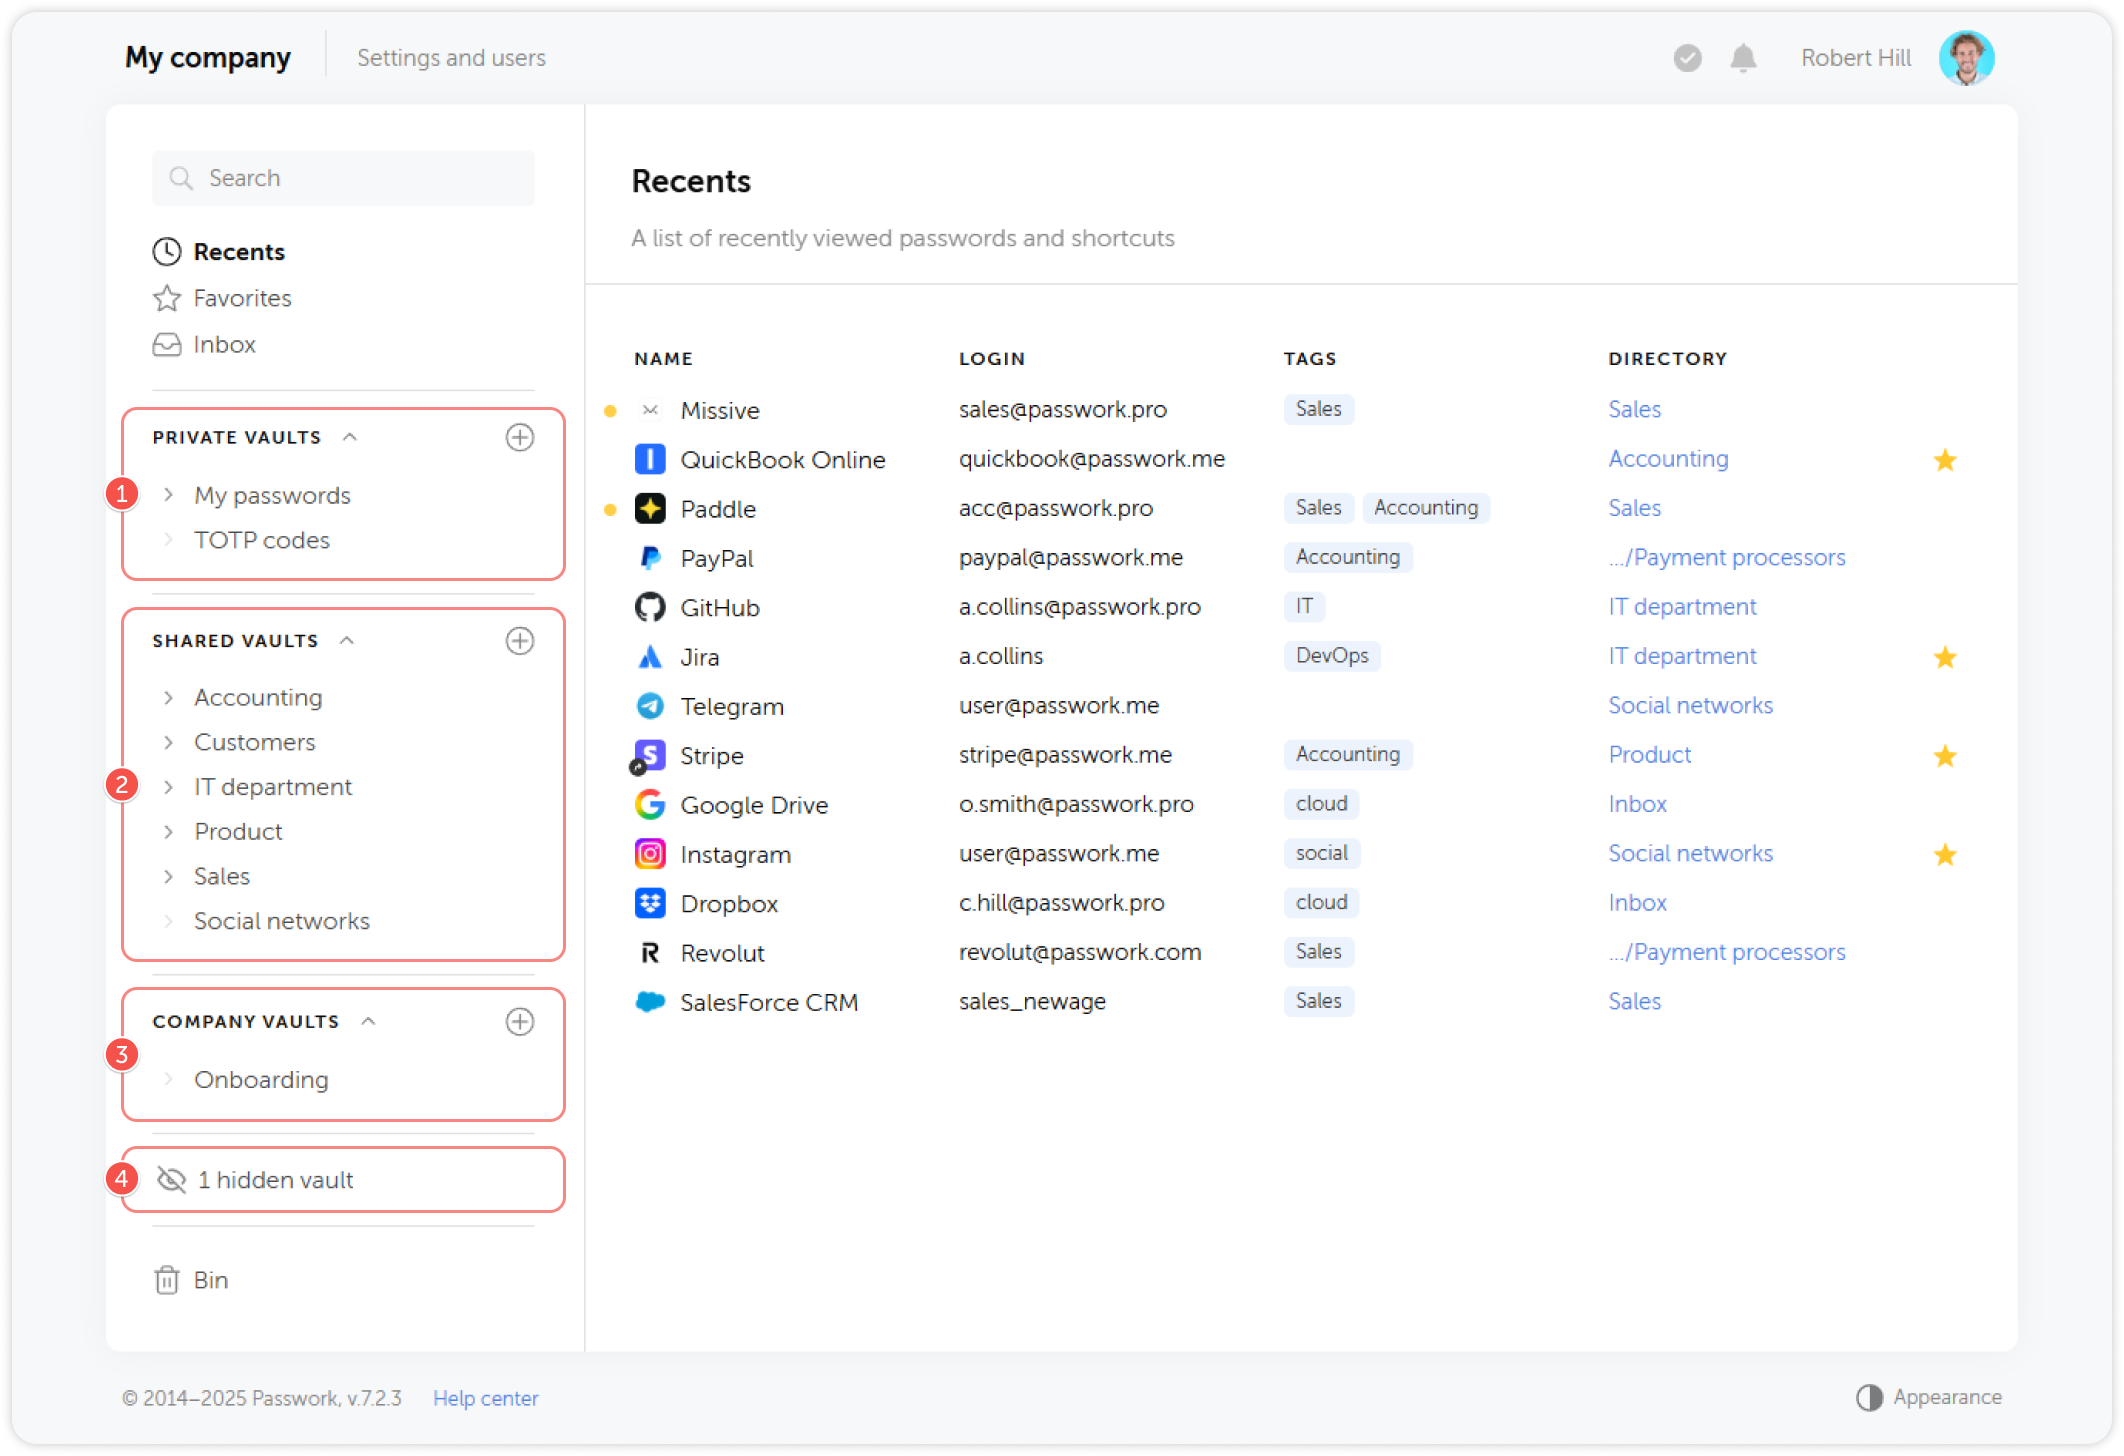Click the GitHub icon

(649, 606)
